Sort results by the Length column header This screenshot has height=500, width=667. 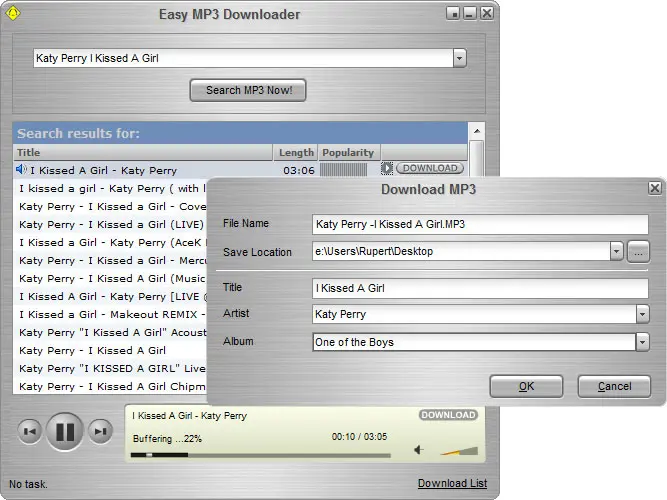point(296,153)
